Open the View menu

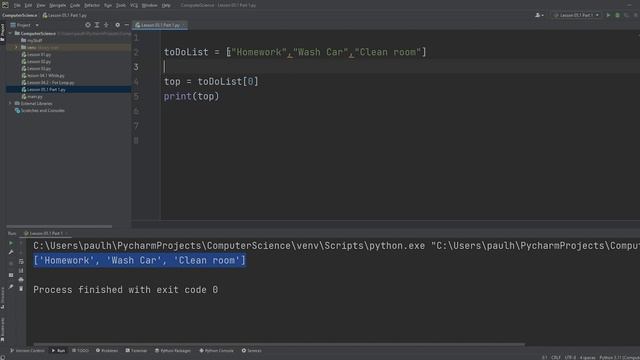[x=41, y=5]
